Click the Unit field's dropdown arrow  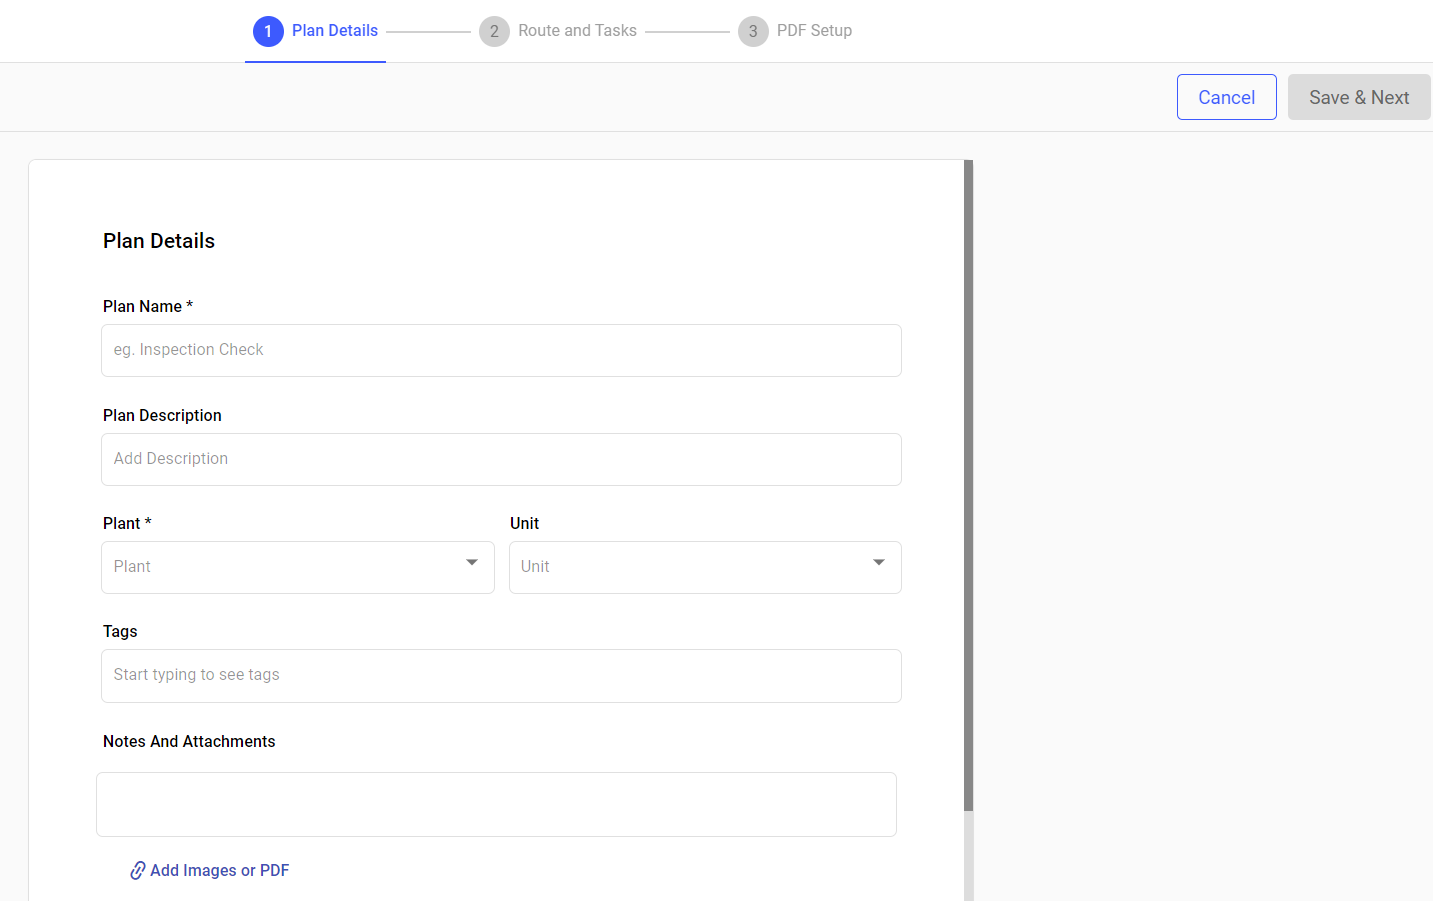(879, 563)
